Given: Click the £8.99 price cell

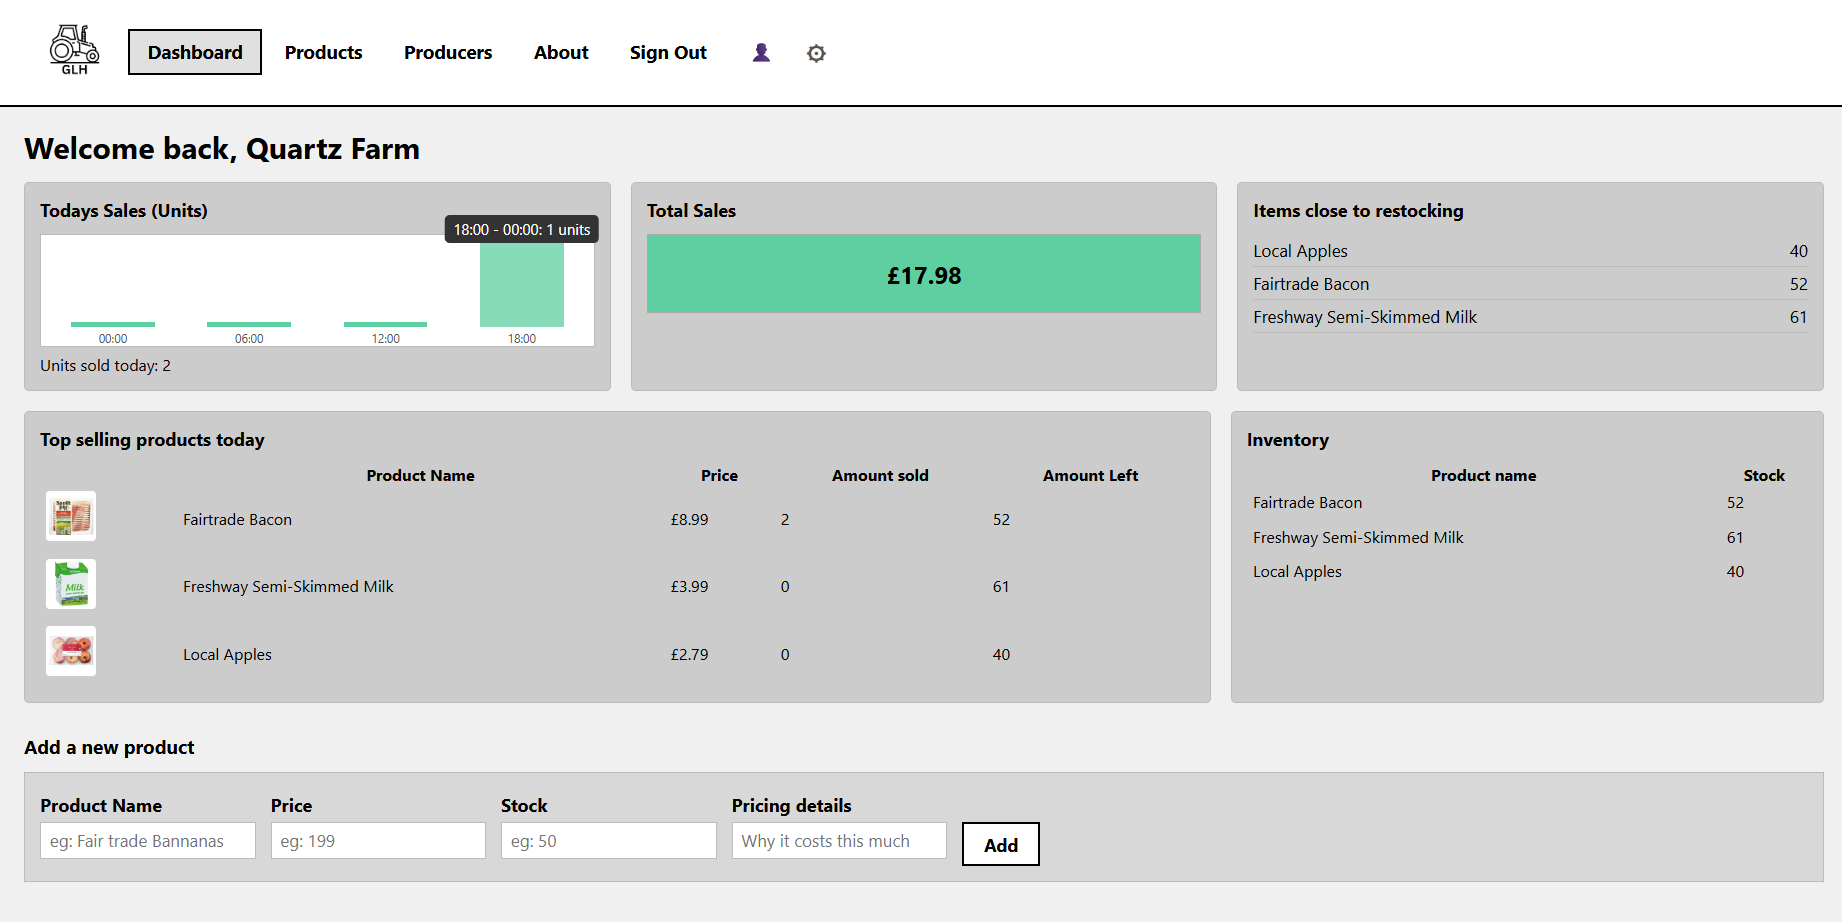Looking at the screenshot, I should pyautogui.click(x=689, y=520).
